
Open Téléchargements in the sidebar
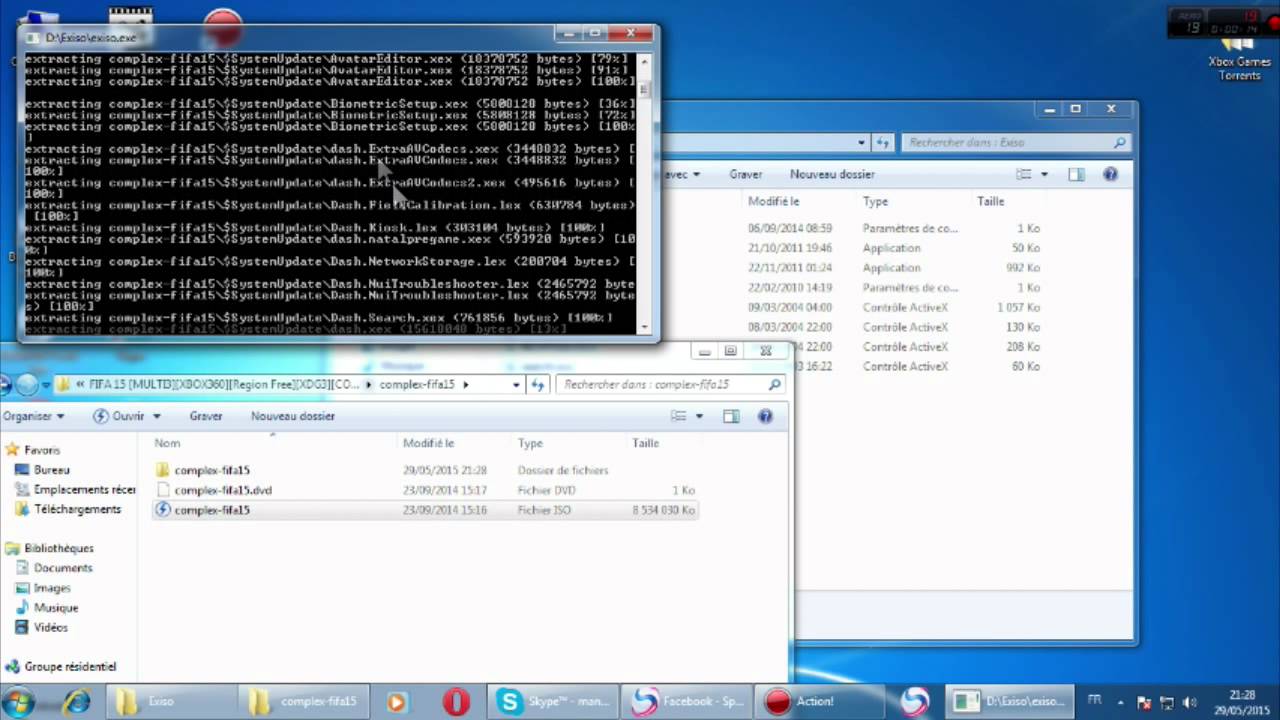pyautogui.click(x=77, y=509)
